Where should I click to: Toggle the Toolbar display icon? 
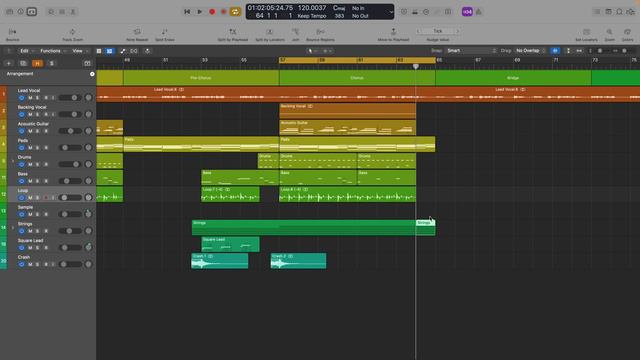tap(32, 12)
